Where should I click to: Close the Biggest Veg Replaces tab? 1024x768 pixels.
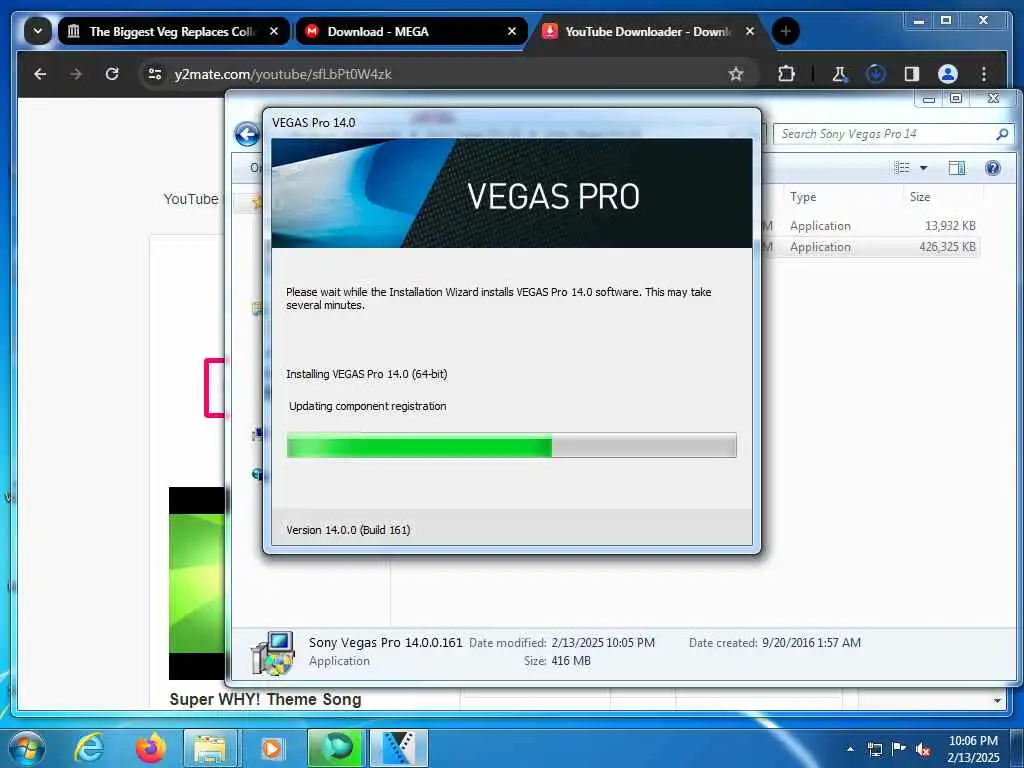tap(274, 31)
